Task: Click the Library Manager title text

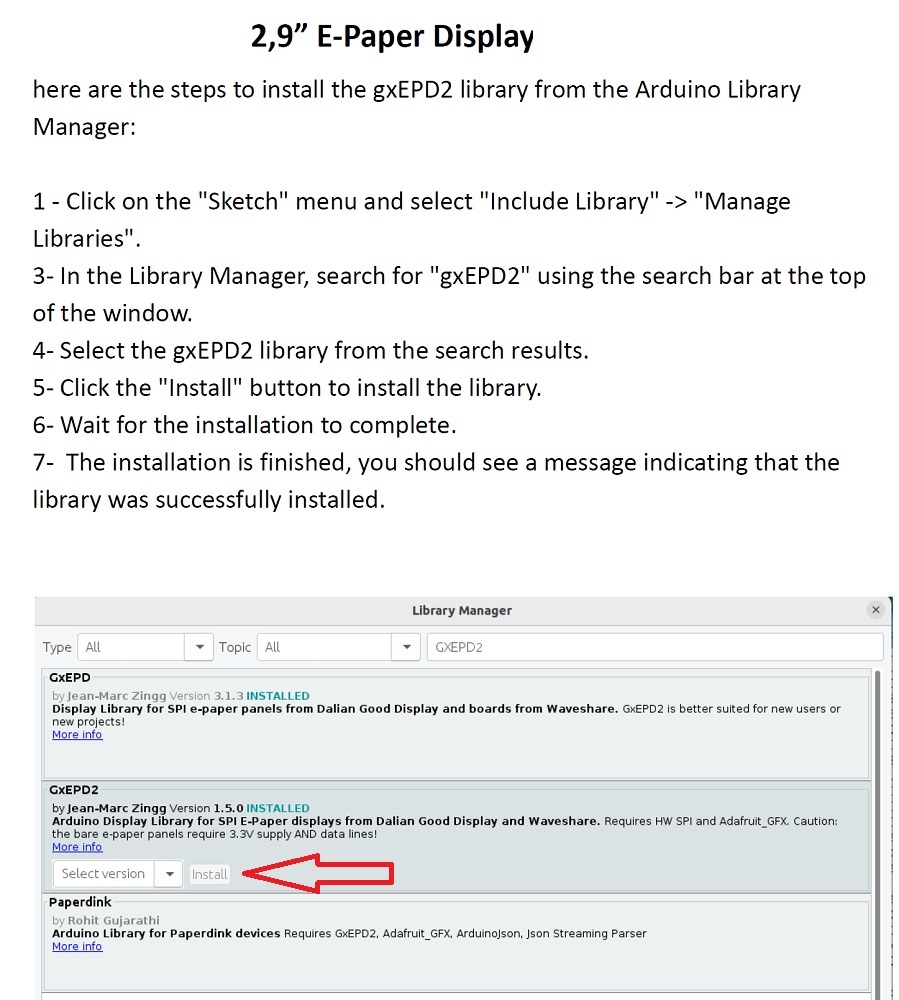Action: [462, 610]
